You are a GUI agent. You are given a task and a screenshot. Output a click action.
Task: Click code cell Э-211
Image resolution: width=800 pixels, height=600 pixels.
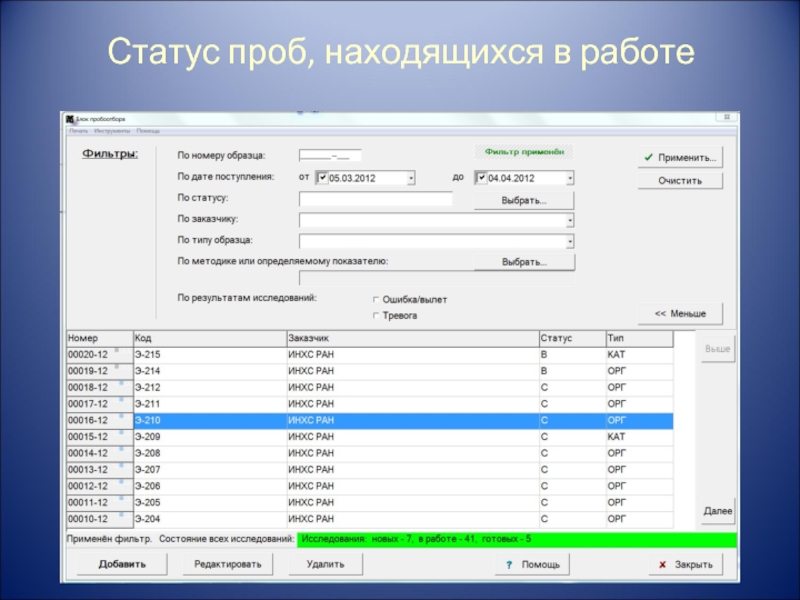(210, 404)
